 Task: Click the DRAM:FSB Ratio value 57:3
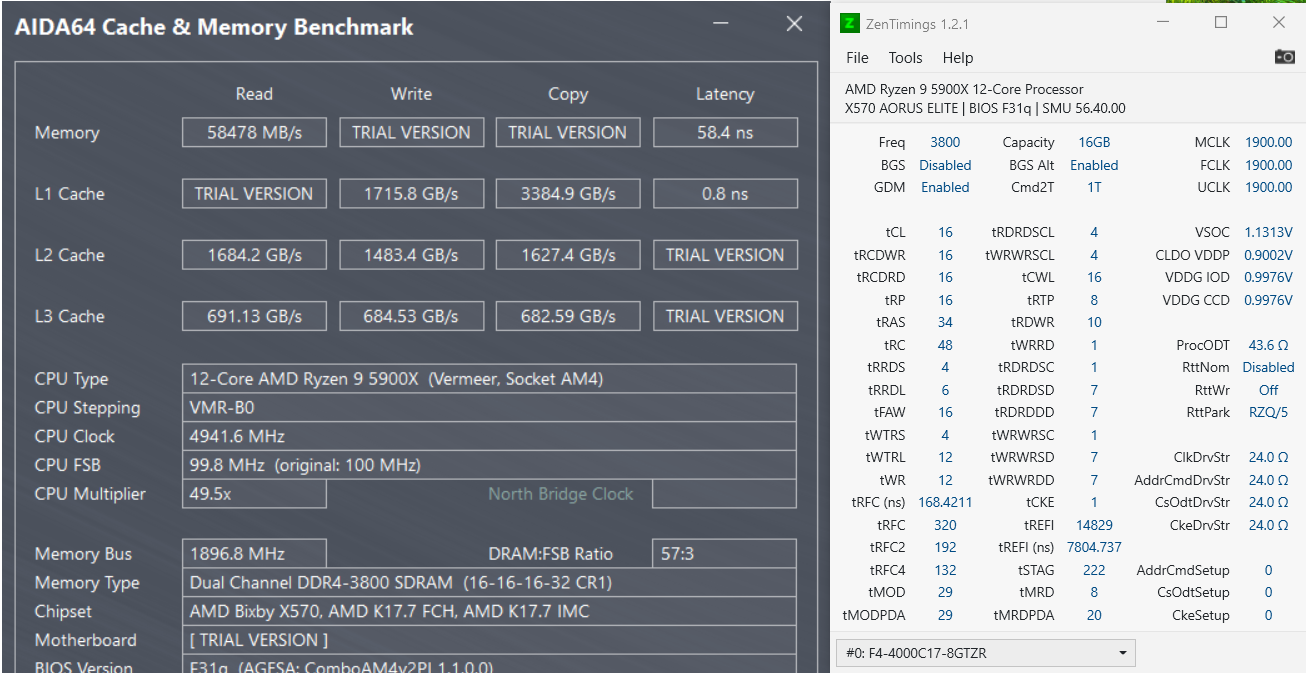click(x=725, y=554)
